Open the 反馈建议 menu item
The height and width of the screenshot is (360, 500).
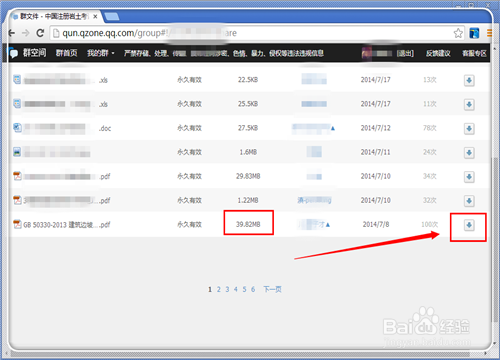click(x=438, y=53)
